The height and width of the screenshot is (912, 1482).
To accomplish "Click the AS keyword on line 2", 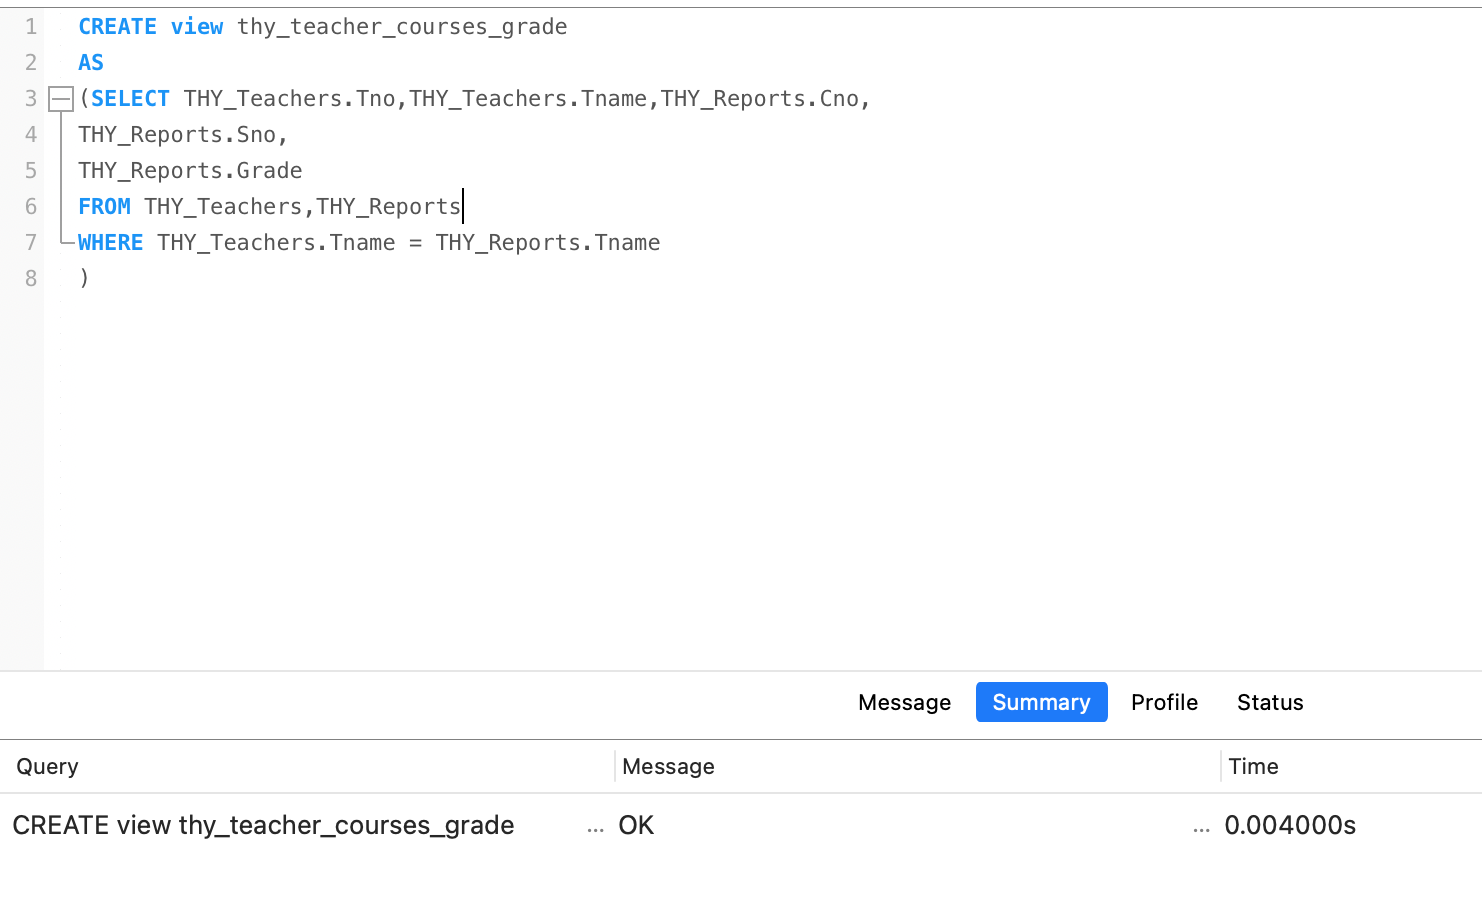I will tap(91, 63).
